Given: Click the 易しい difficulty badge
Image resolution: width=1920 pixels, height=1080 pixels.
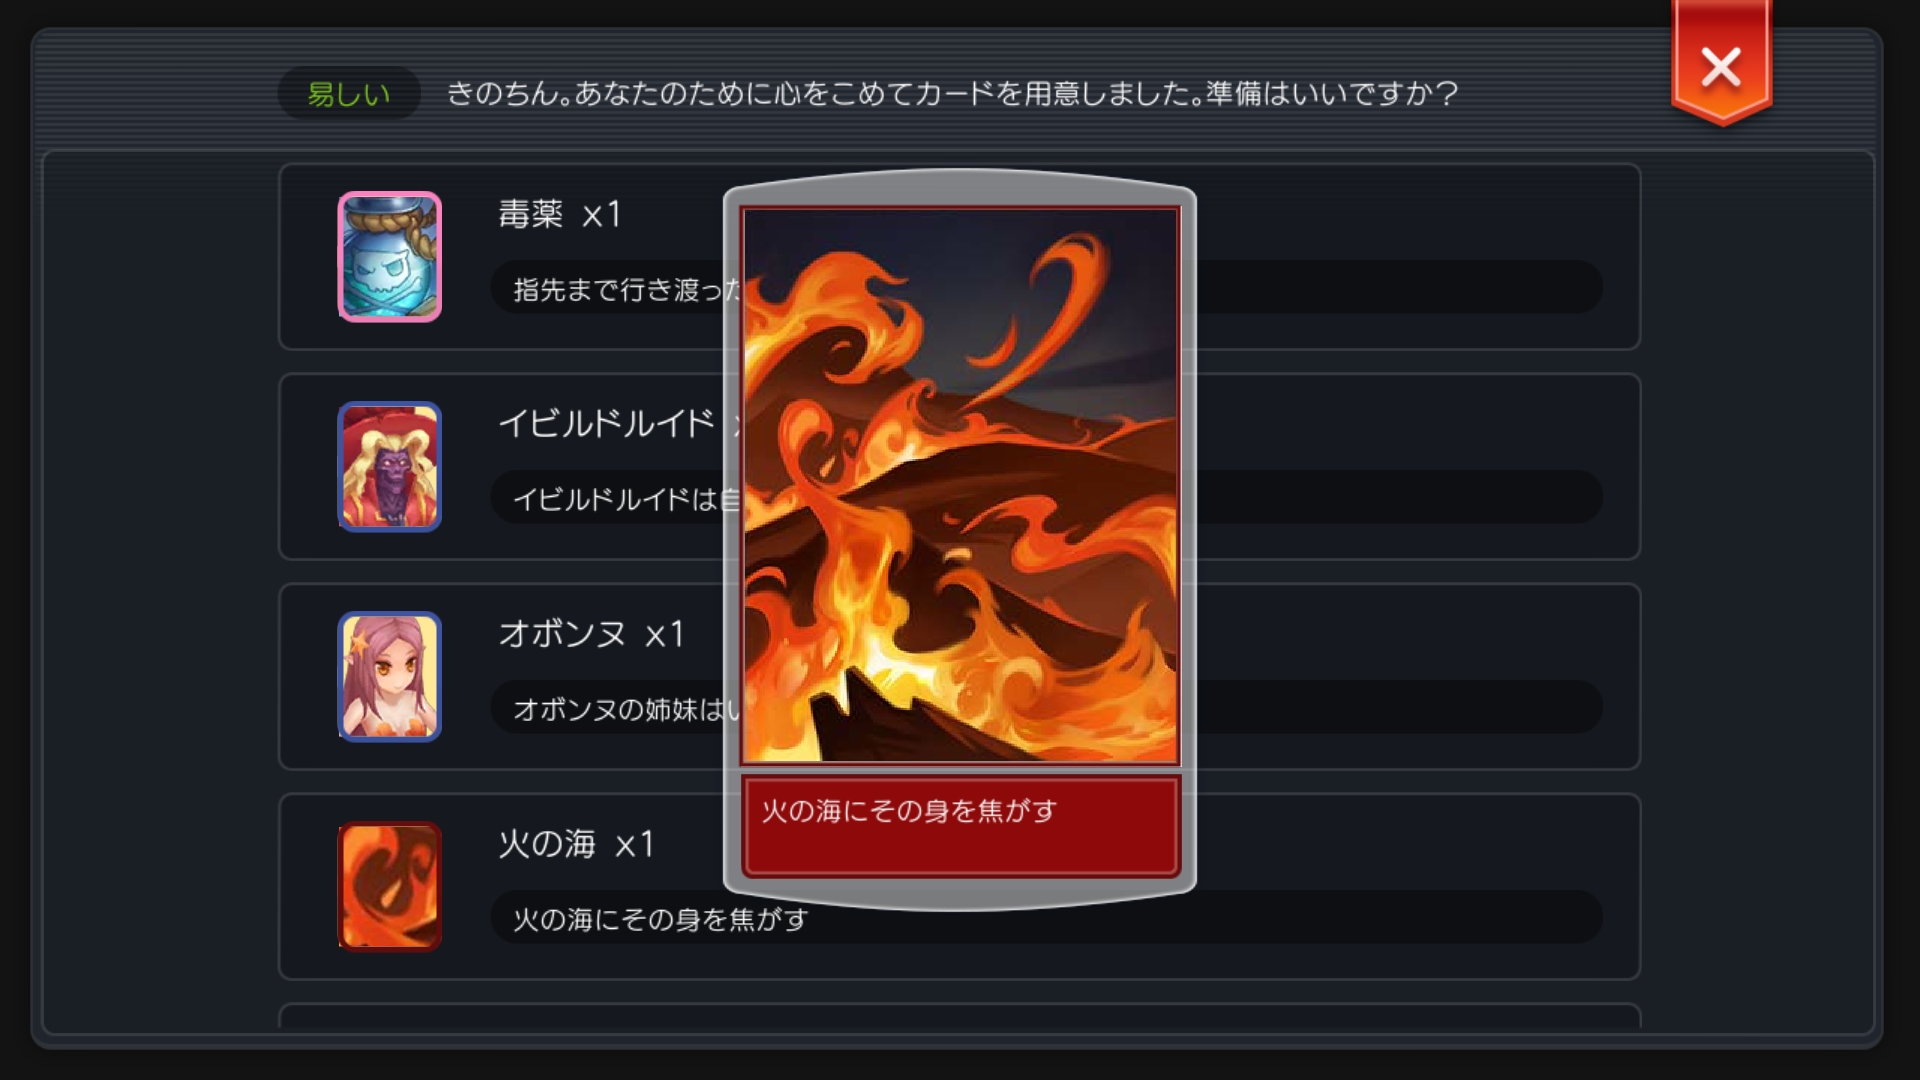Looking at the screenshot, I should [349, 94].
